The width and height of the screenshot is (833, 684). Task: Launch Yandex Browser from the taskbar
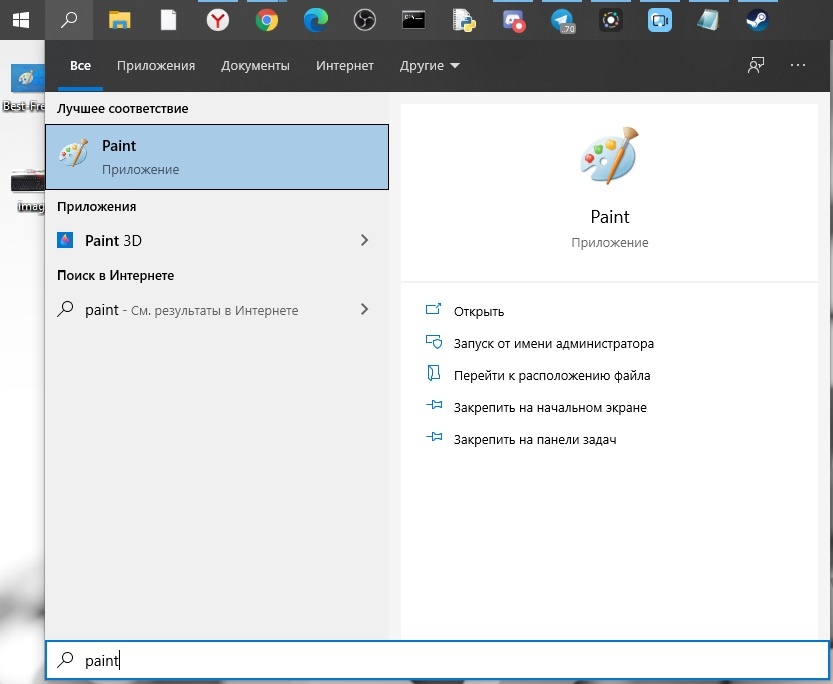(218, 20)
